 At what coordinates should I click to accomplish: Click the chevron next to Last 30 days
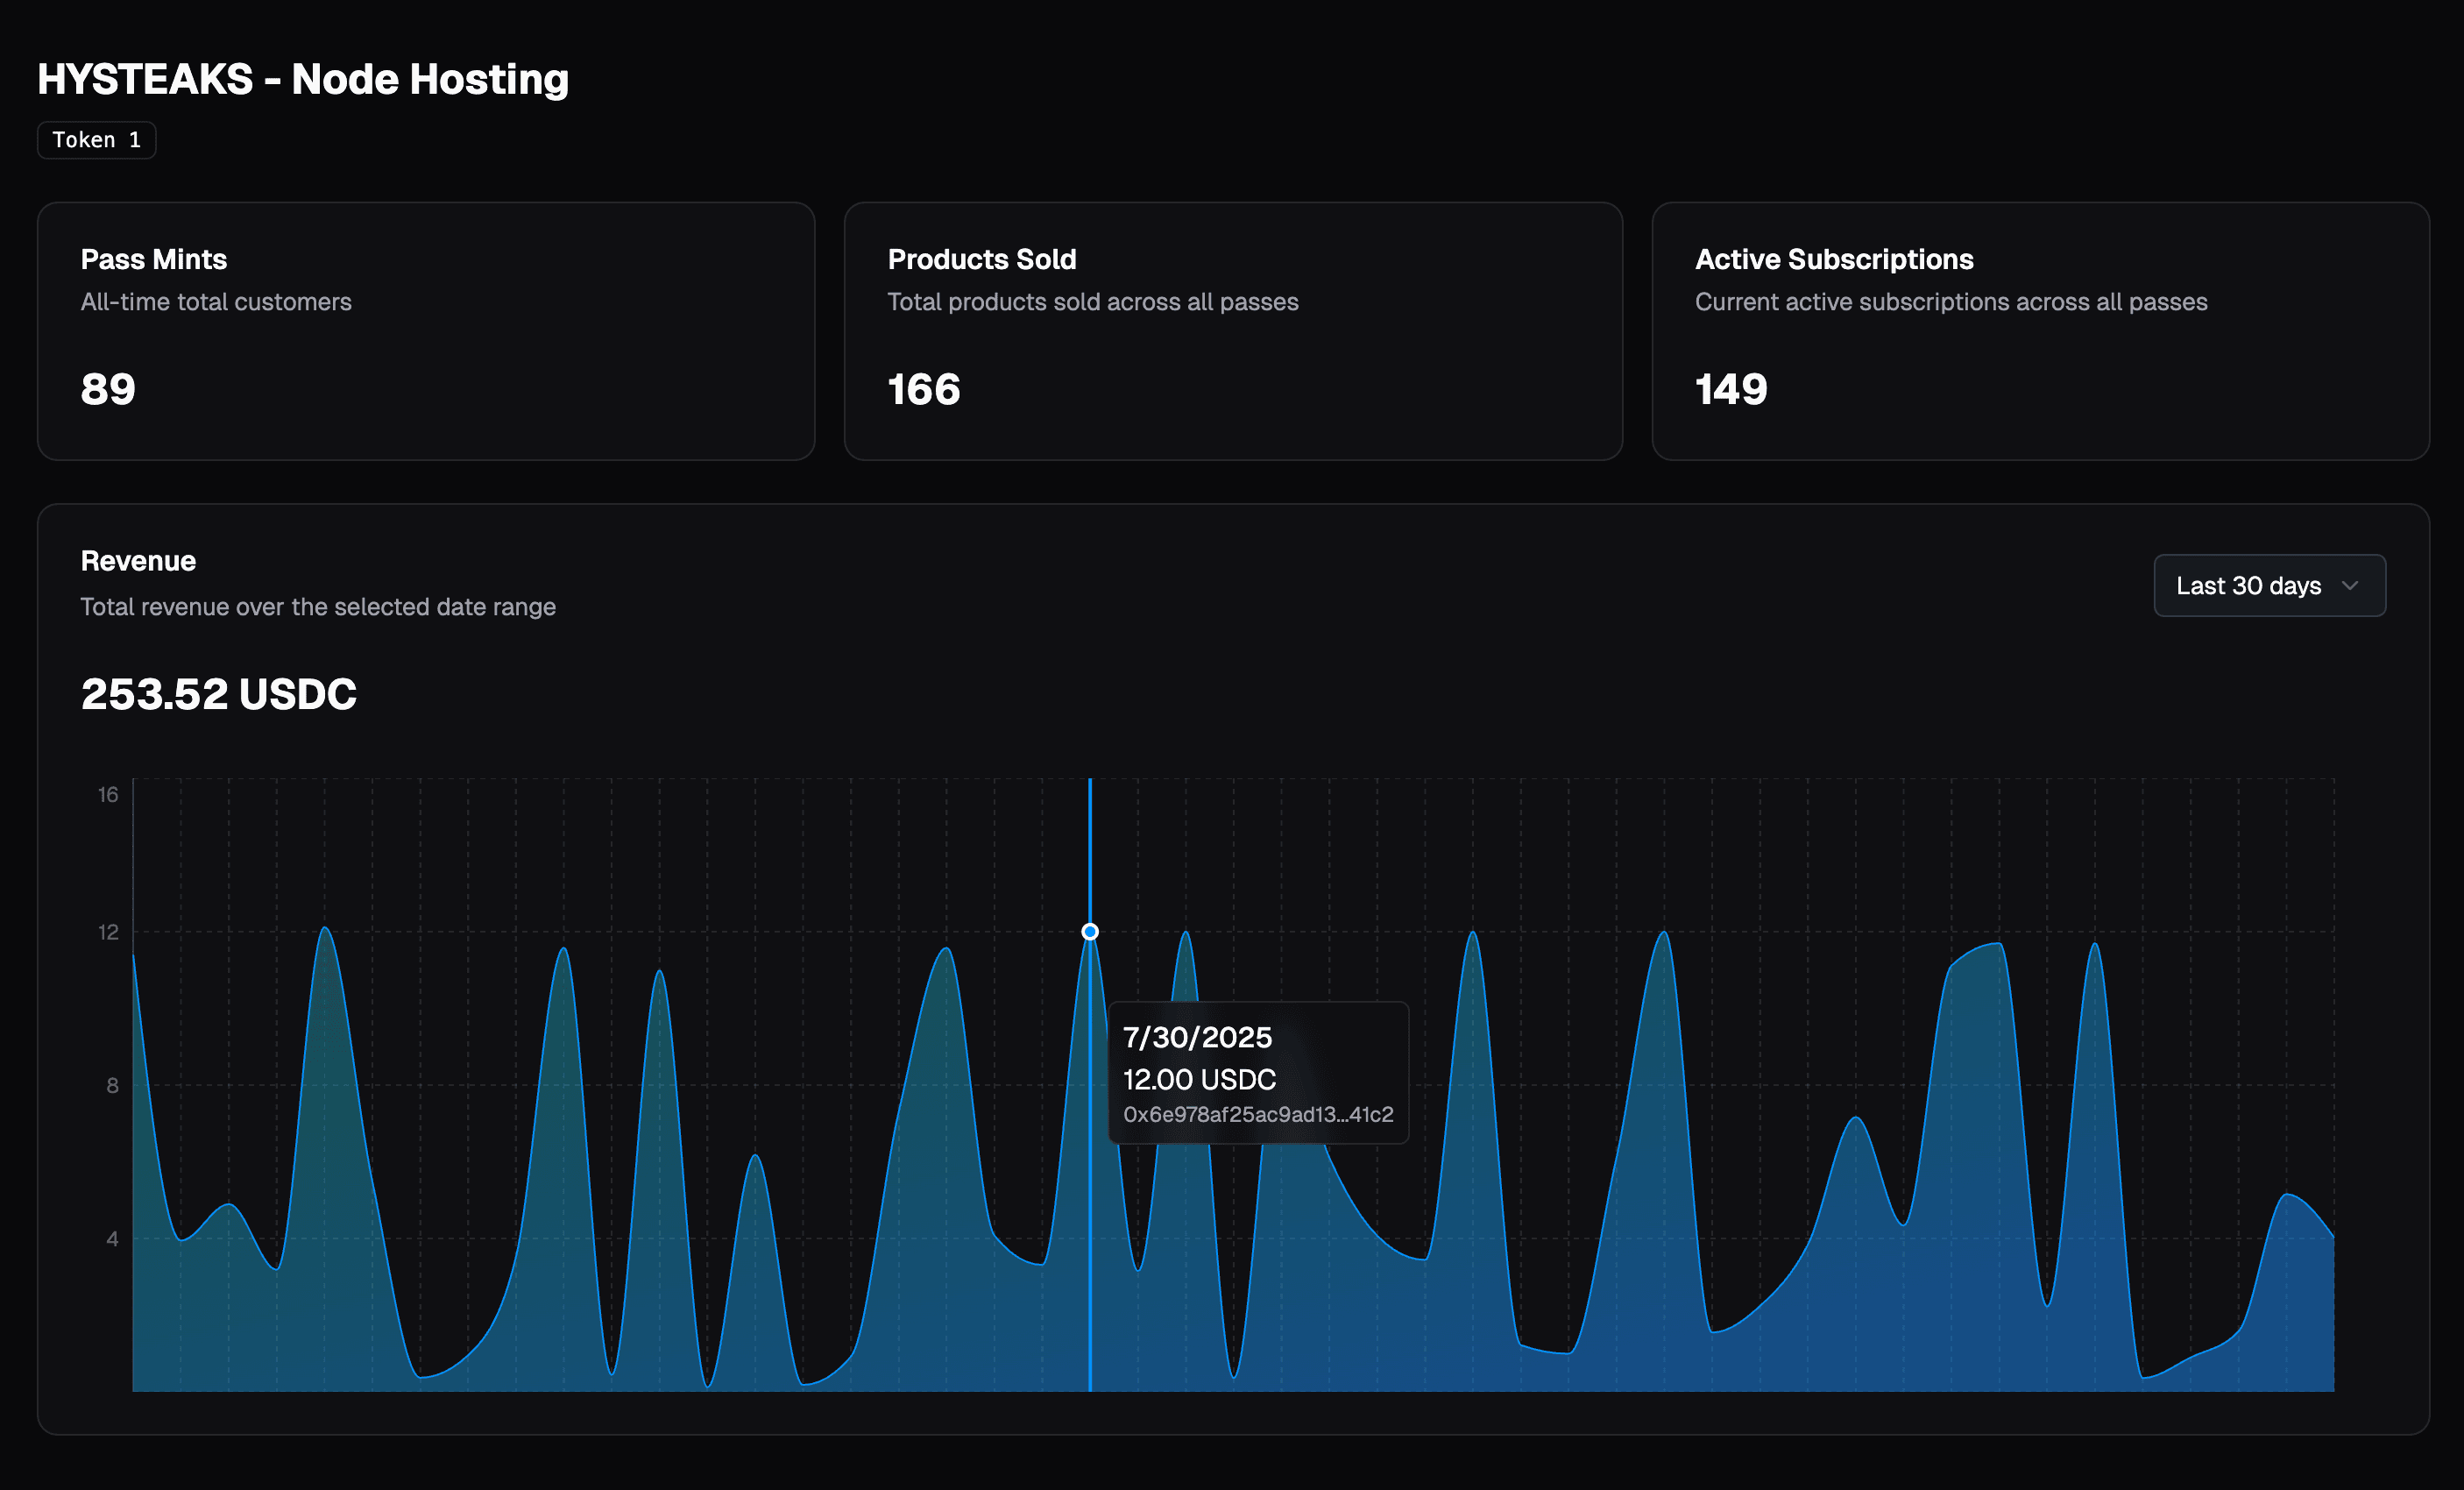pyautogui.click(x=2352, y=586)
